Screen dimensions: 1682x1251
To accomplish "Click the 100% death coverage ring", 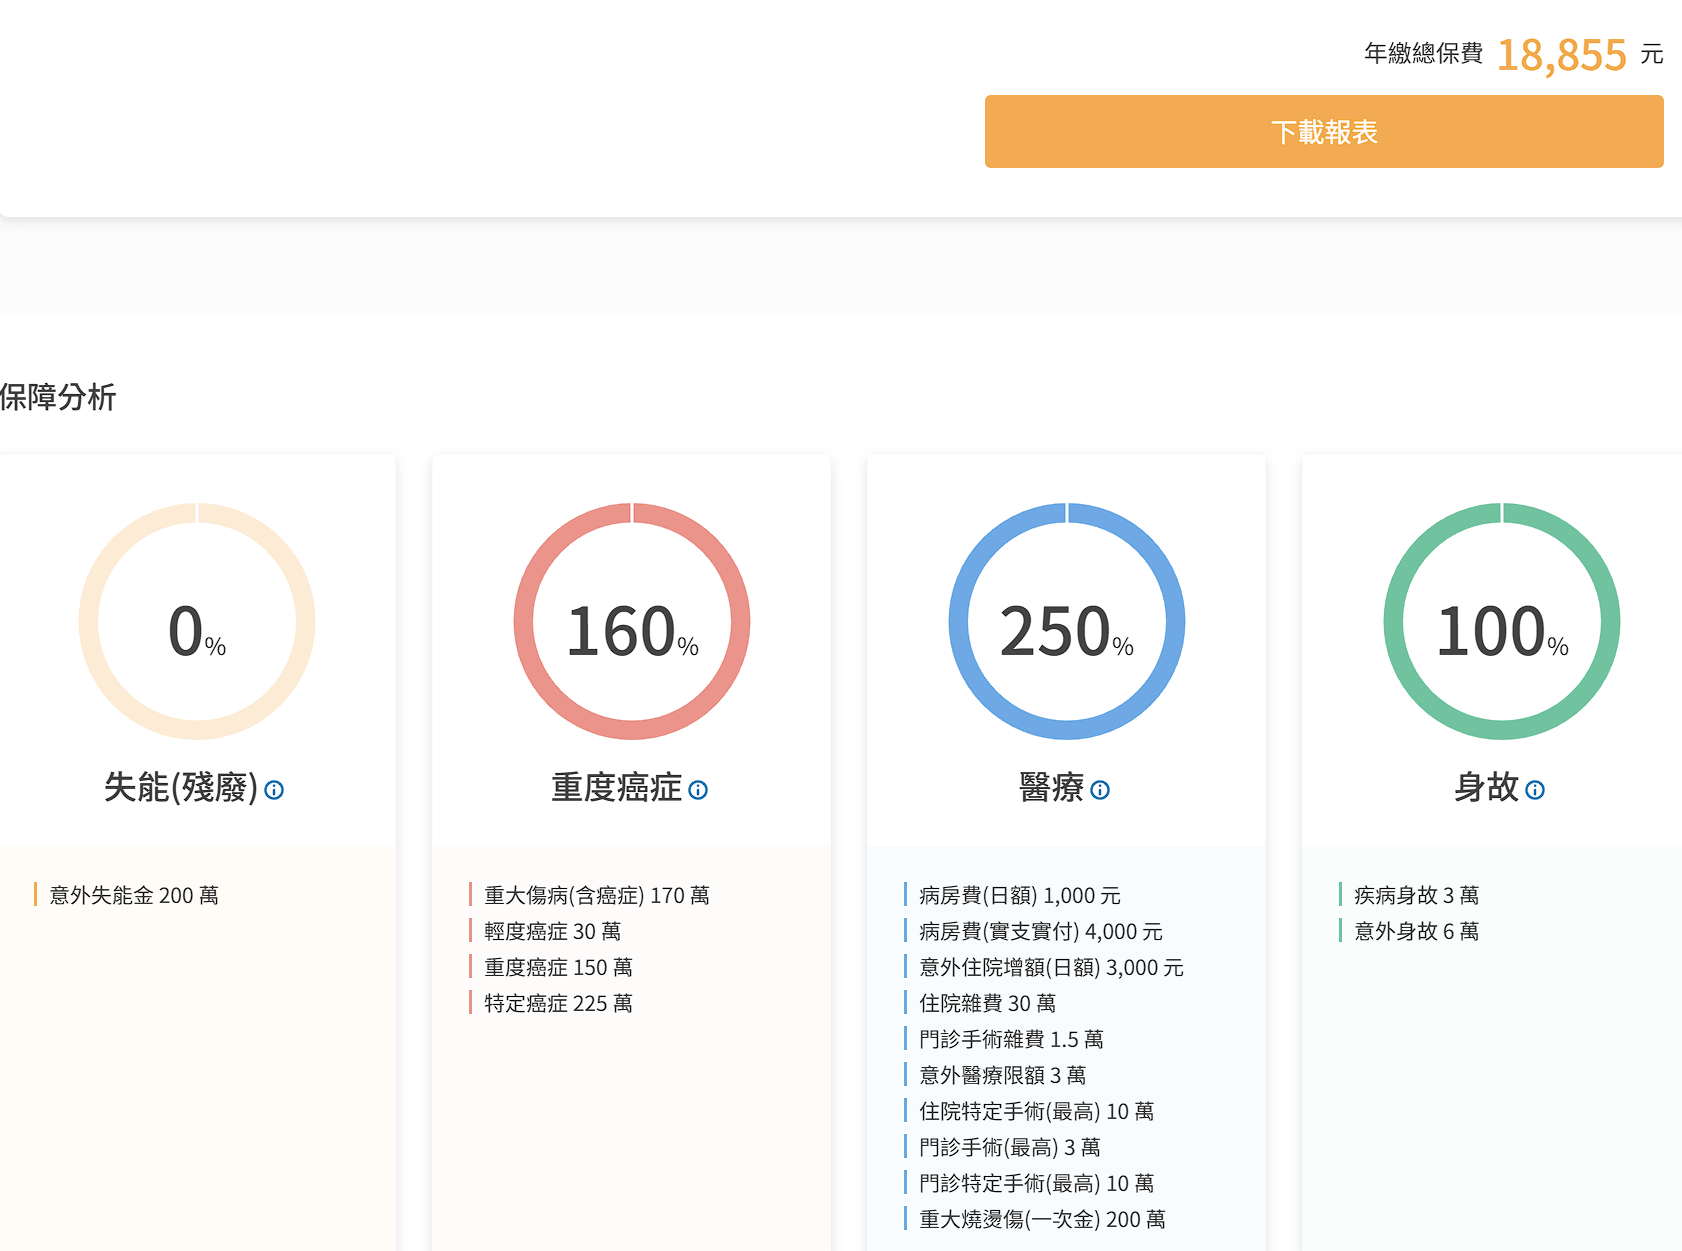I will [1502, 621].
